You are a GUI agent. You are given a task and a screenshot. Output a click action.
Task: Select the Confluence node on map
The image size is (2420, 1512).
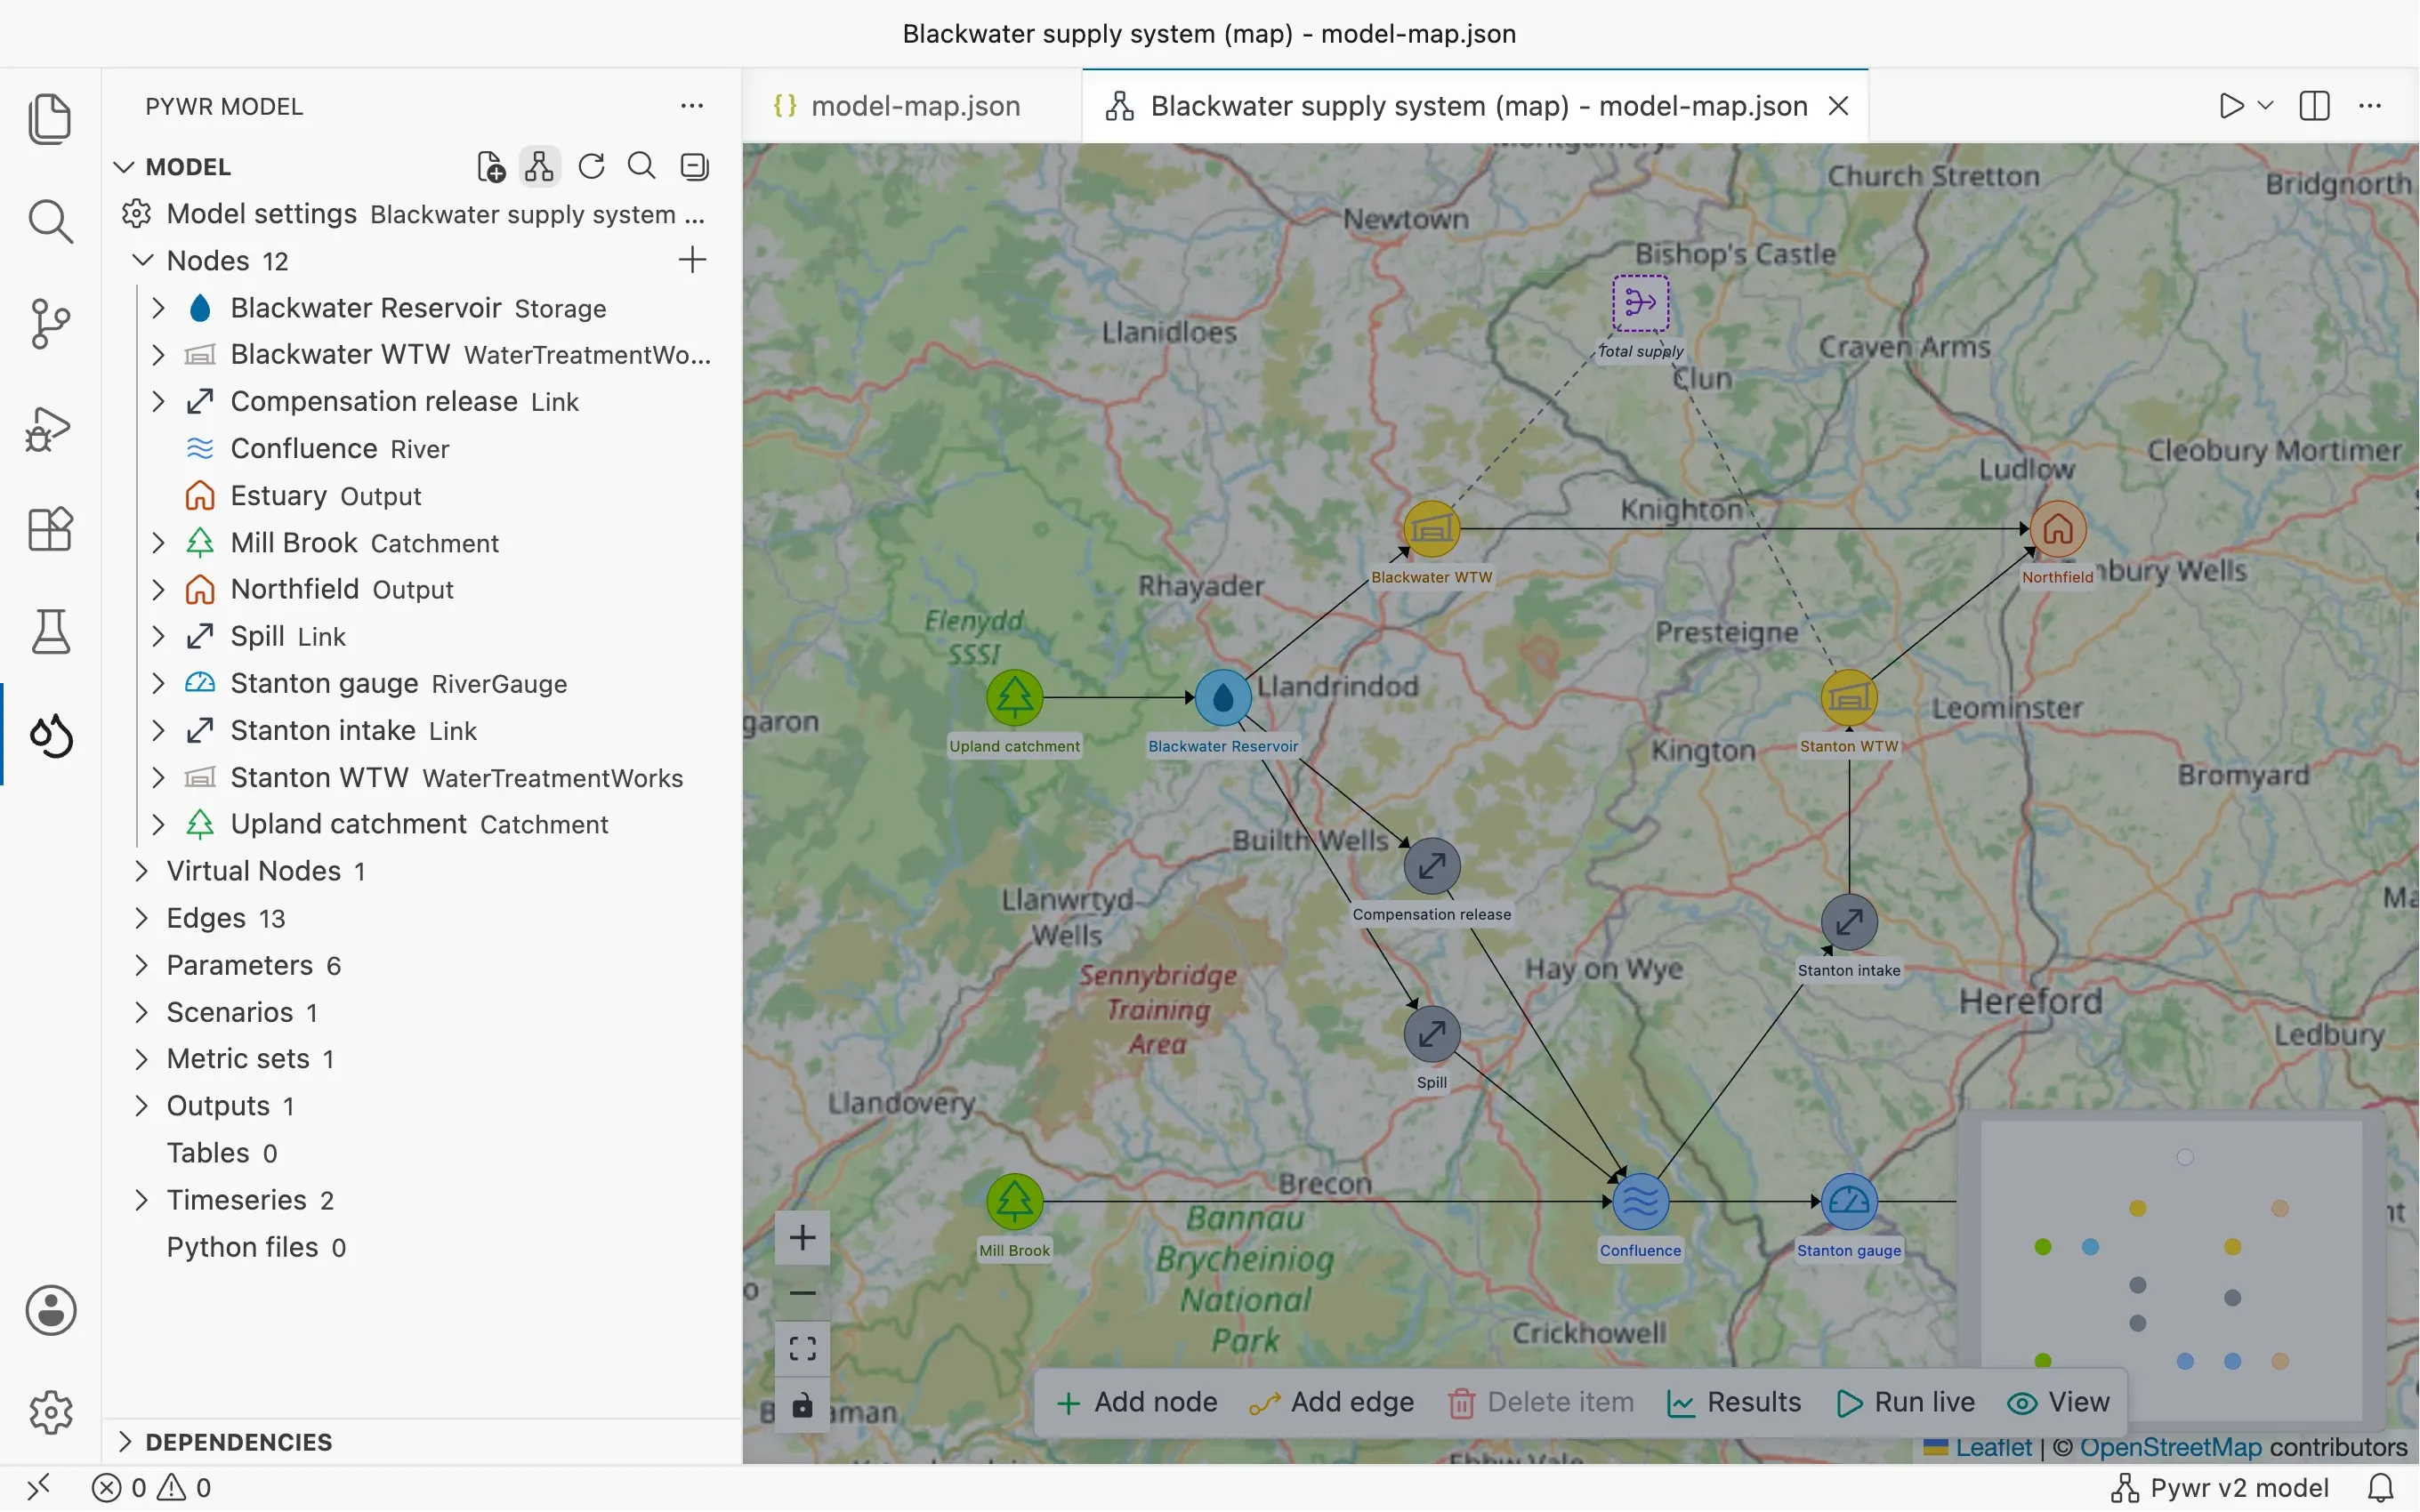(x=1640, y=1201)
